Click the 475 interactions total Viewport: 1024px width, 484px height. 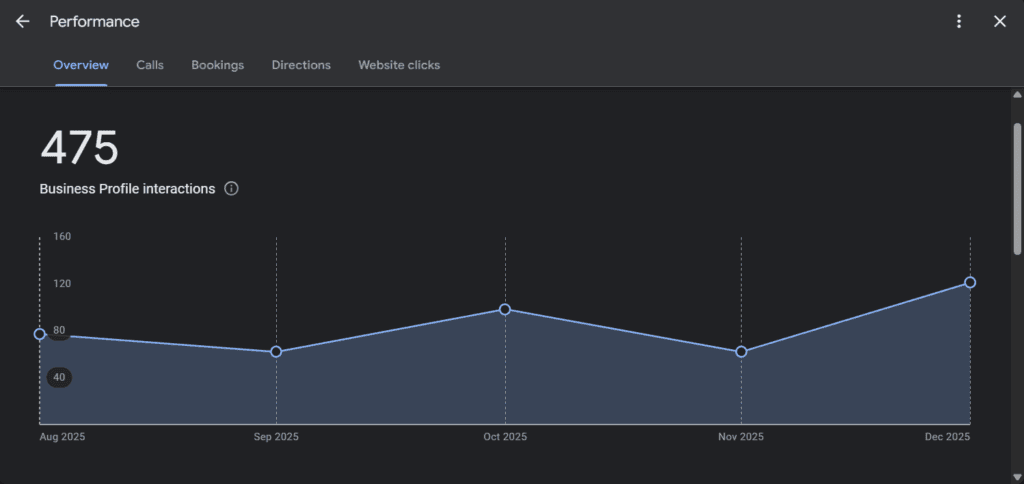(x=79, y=149)
